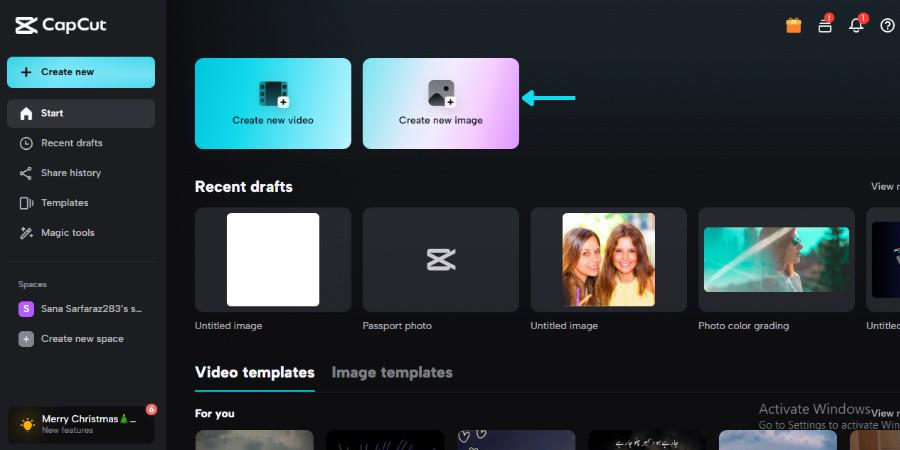Click the red badge on features banner
Image resolution: width=900 pixels, height=450 pixels.
point(151,410)
